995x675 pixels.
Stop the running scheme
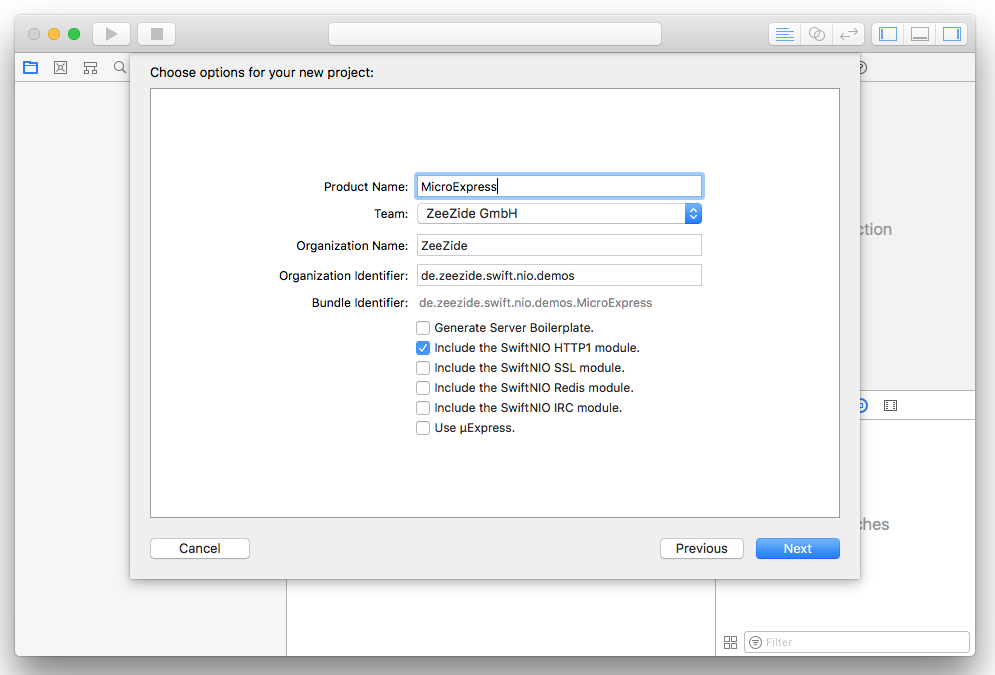point(157,34)
